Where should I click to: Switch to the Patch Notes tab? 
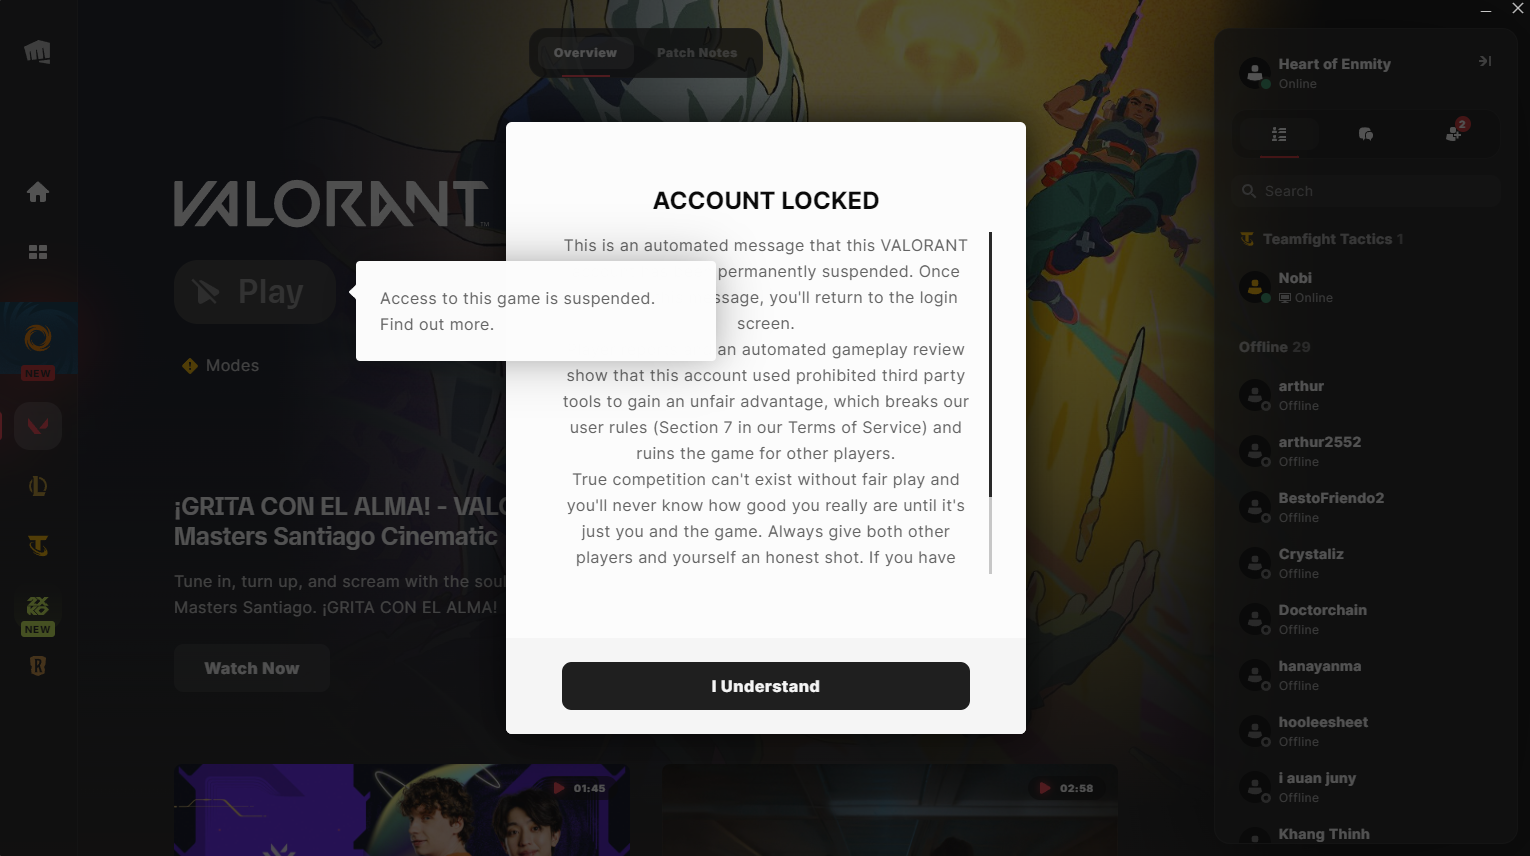click(697, 53)
